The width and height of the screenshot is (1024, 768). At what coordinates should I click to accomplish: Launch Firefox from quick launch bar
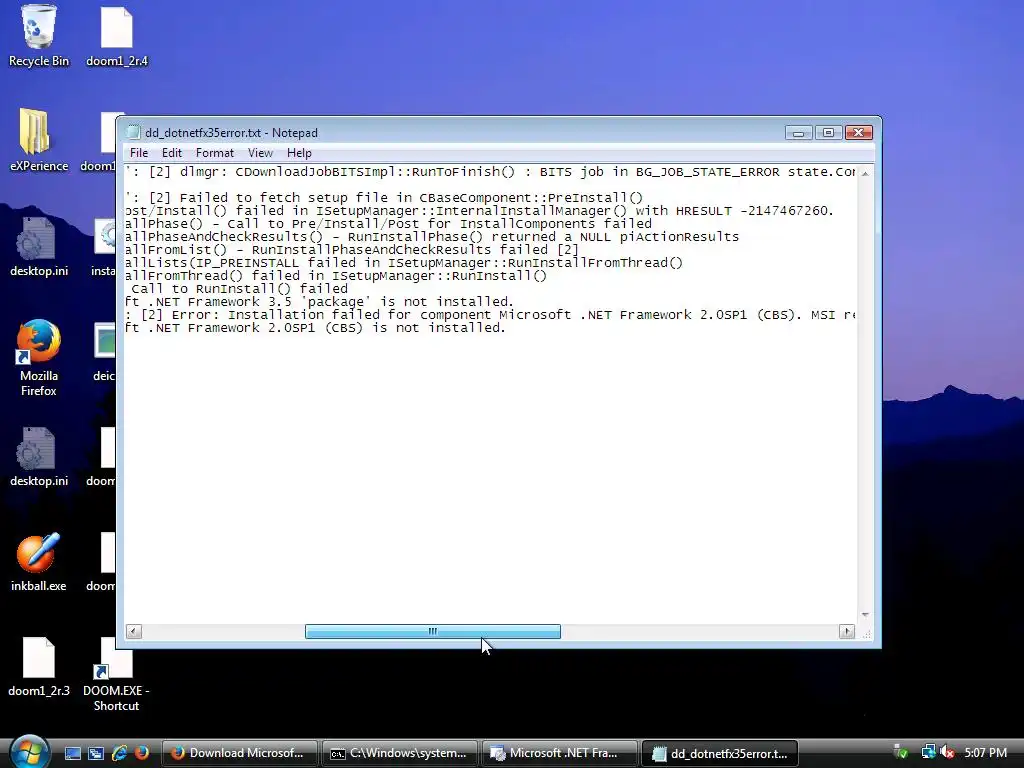coord(142,753)
